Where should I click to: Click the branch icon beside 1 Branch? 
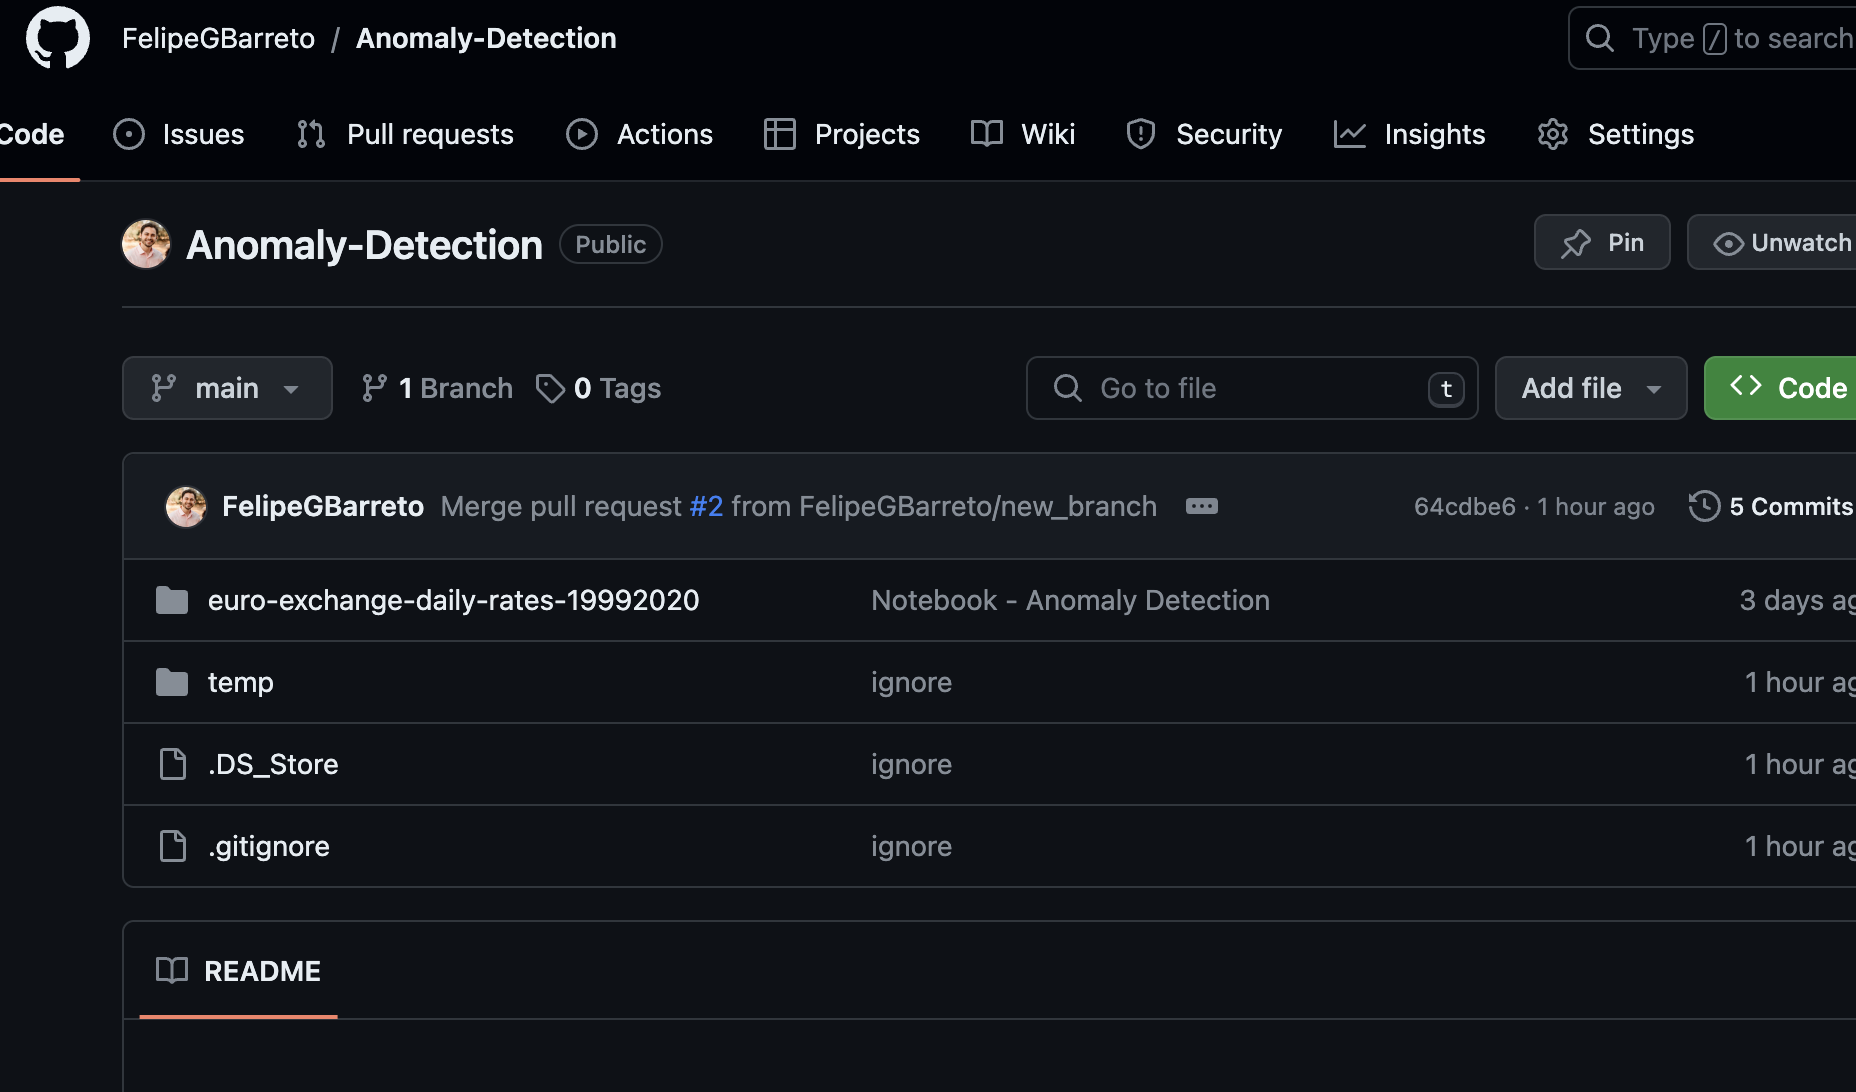point(374,388)
